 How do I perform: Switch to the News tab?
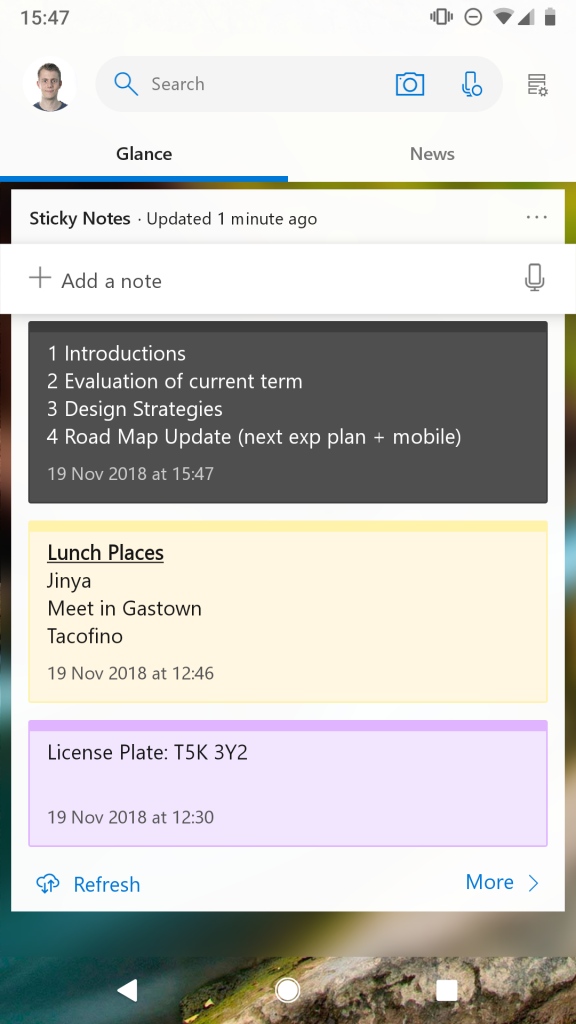click(x=432, y=154)
